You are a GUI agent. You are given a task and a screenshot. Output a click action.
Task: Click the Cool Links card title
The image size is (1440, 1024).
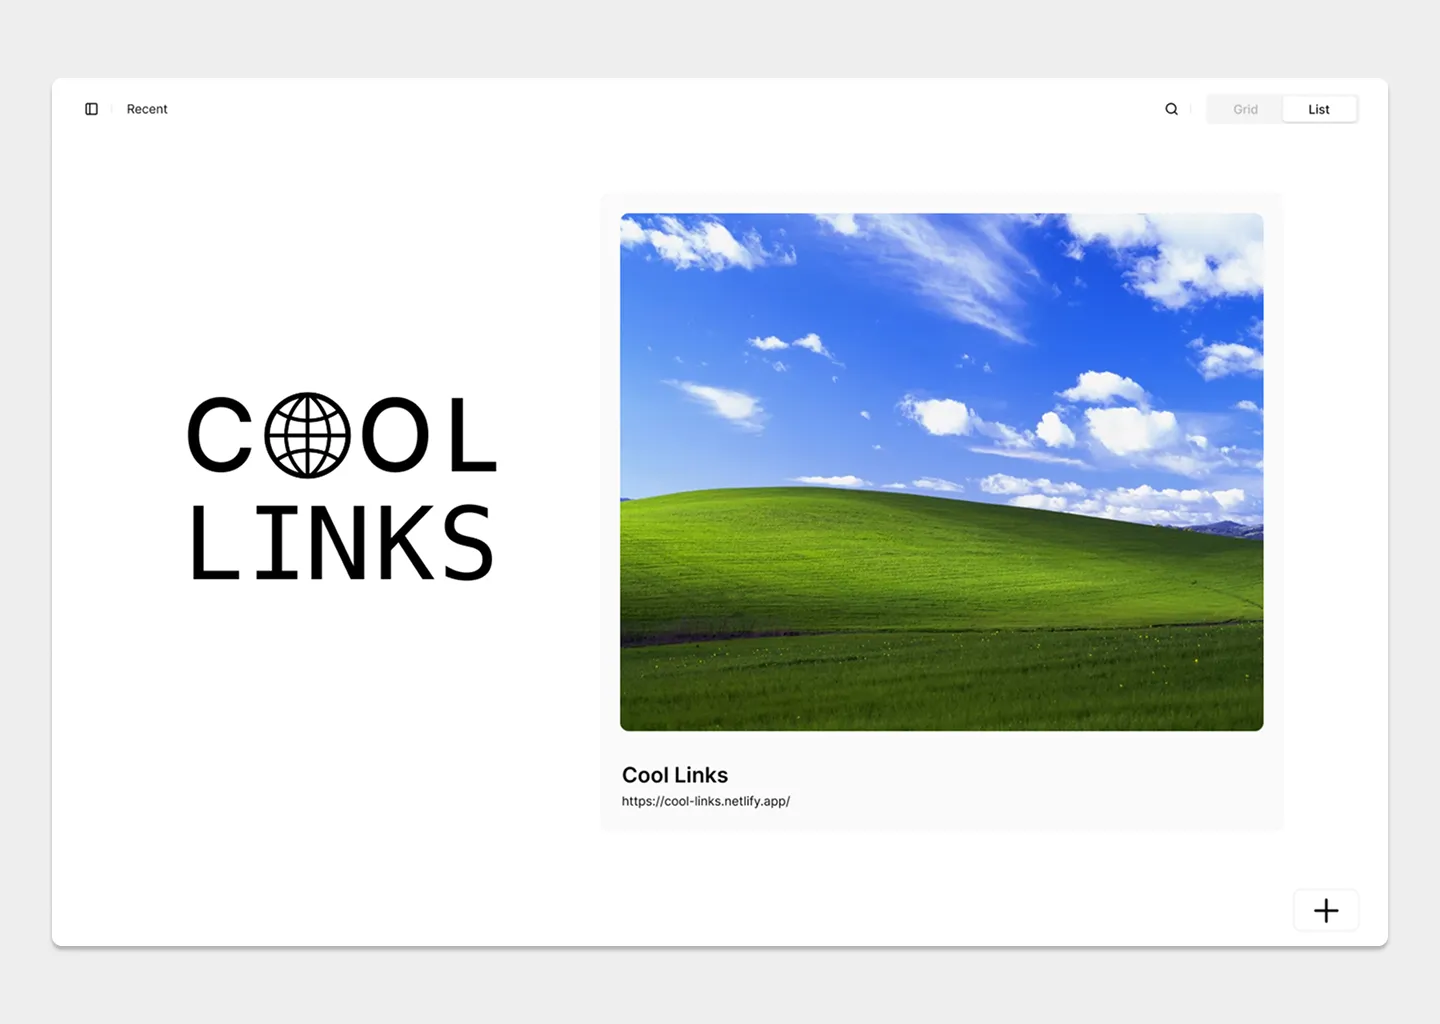[675, 775]
